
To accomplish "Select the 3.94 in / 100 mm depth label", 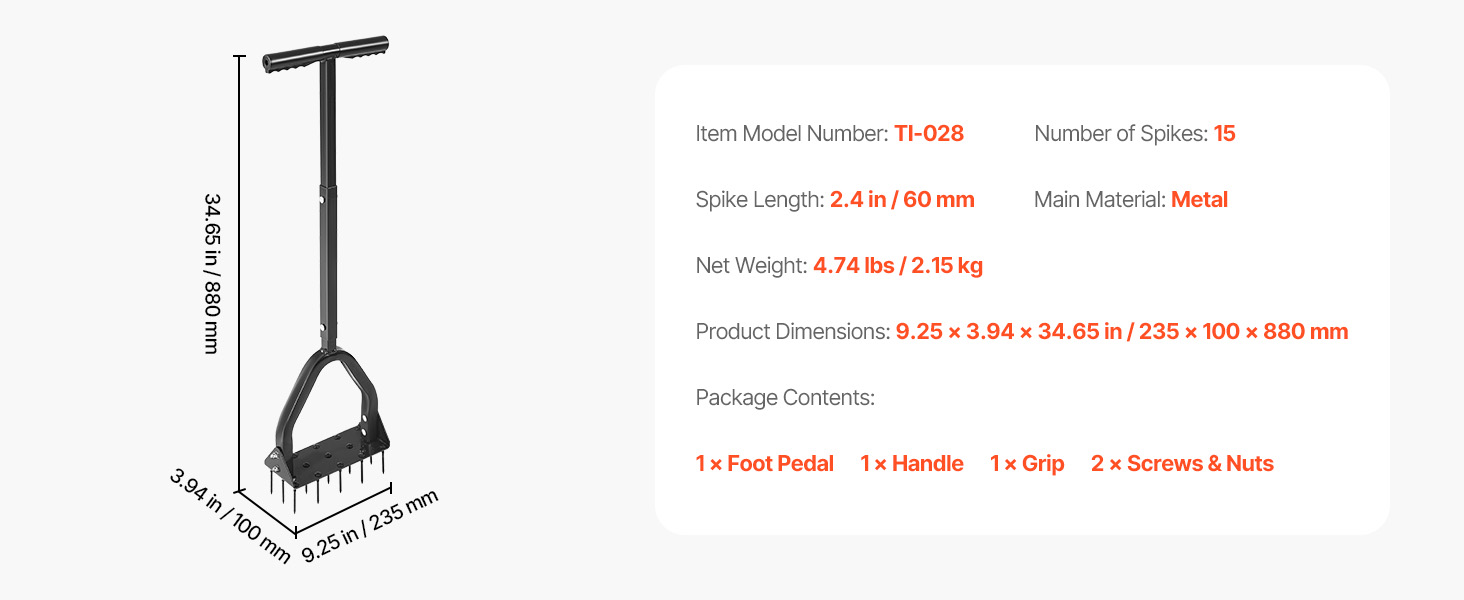I will click(x=229, y=516).
